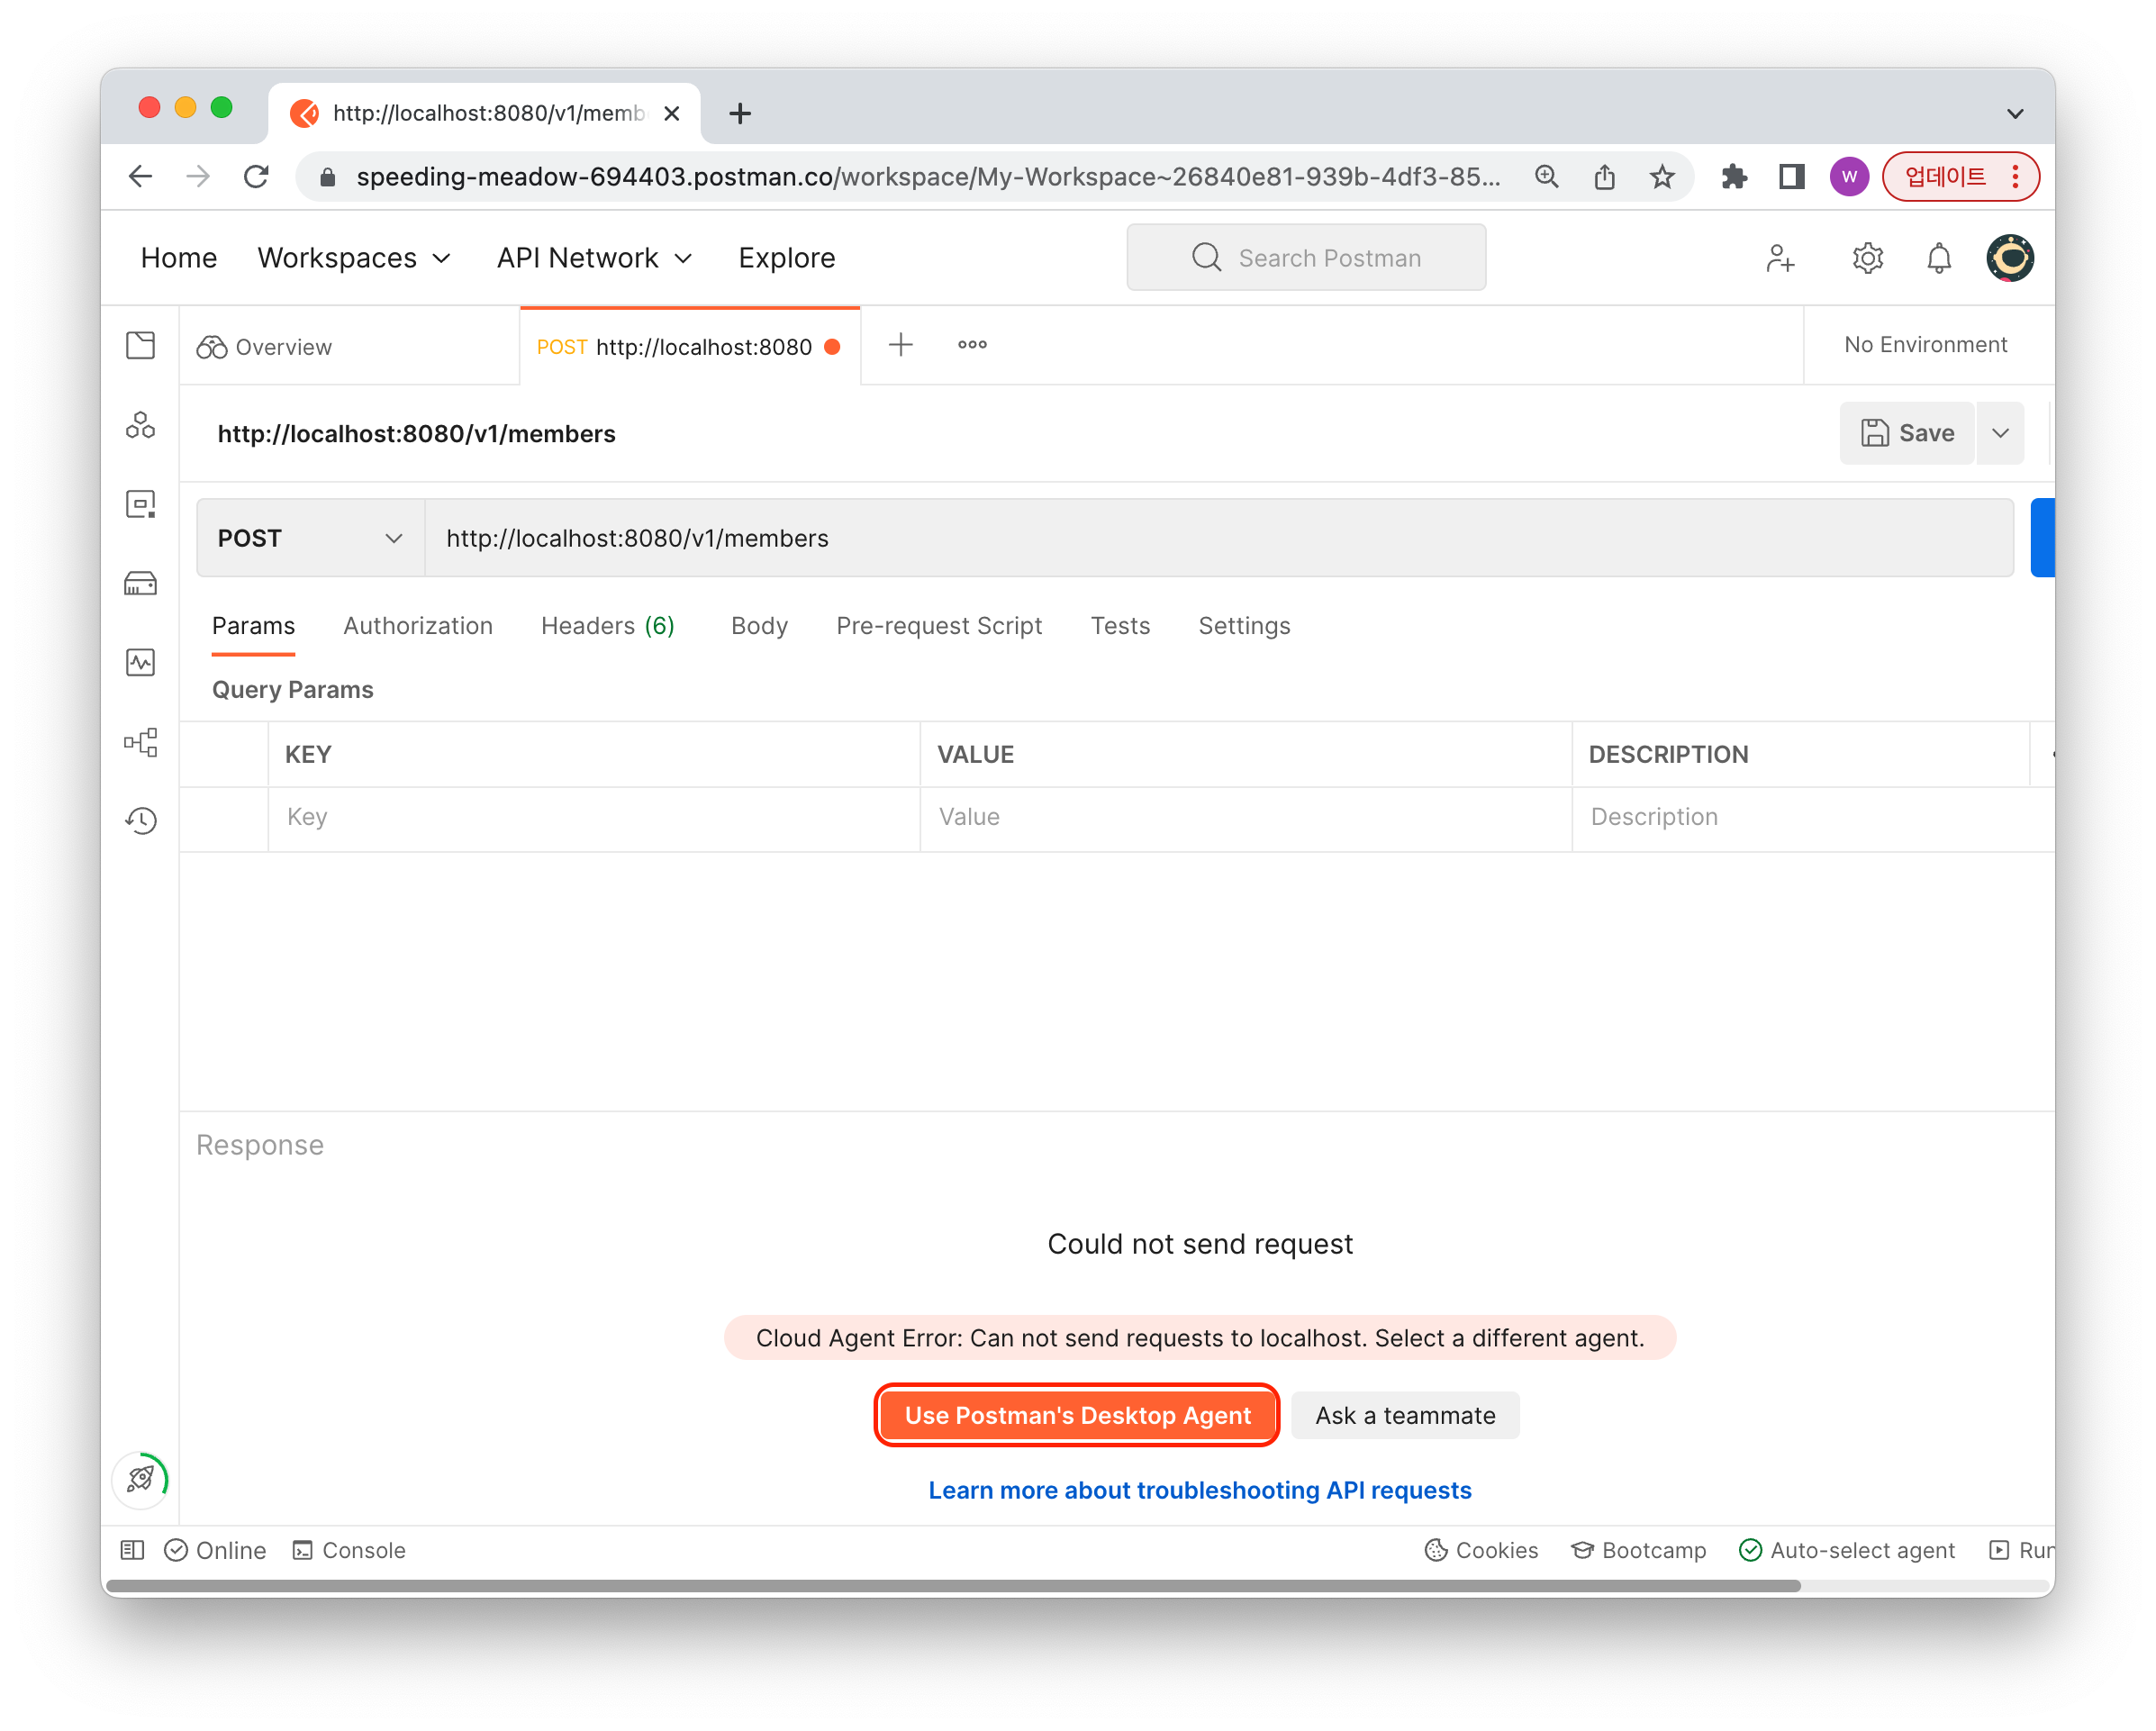Expand the Save options arrow
Image resolution: width=2156 pixels, height=1731 pixels.
(x=2000, y=433)
